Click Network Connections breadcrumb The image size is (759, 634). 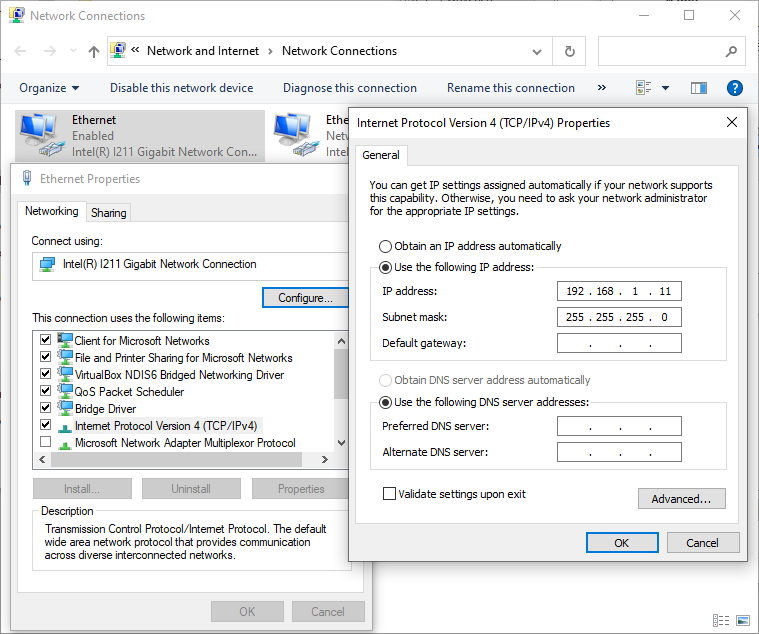coord(339,51)
